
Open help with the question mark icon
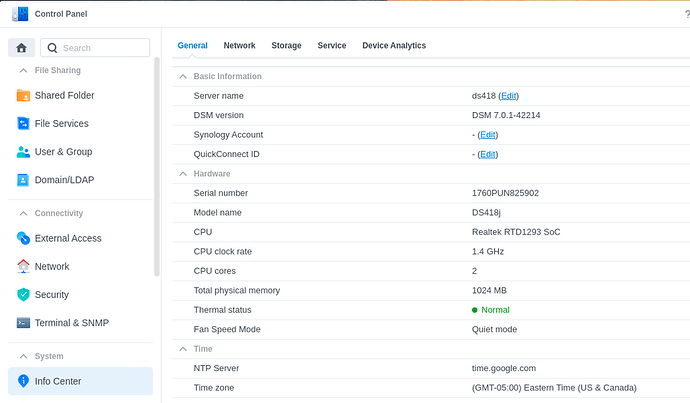click(x=687, y=15)
